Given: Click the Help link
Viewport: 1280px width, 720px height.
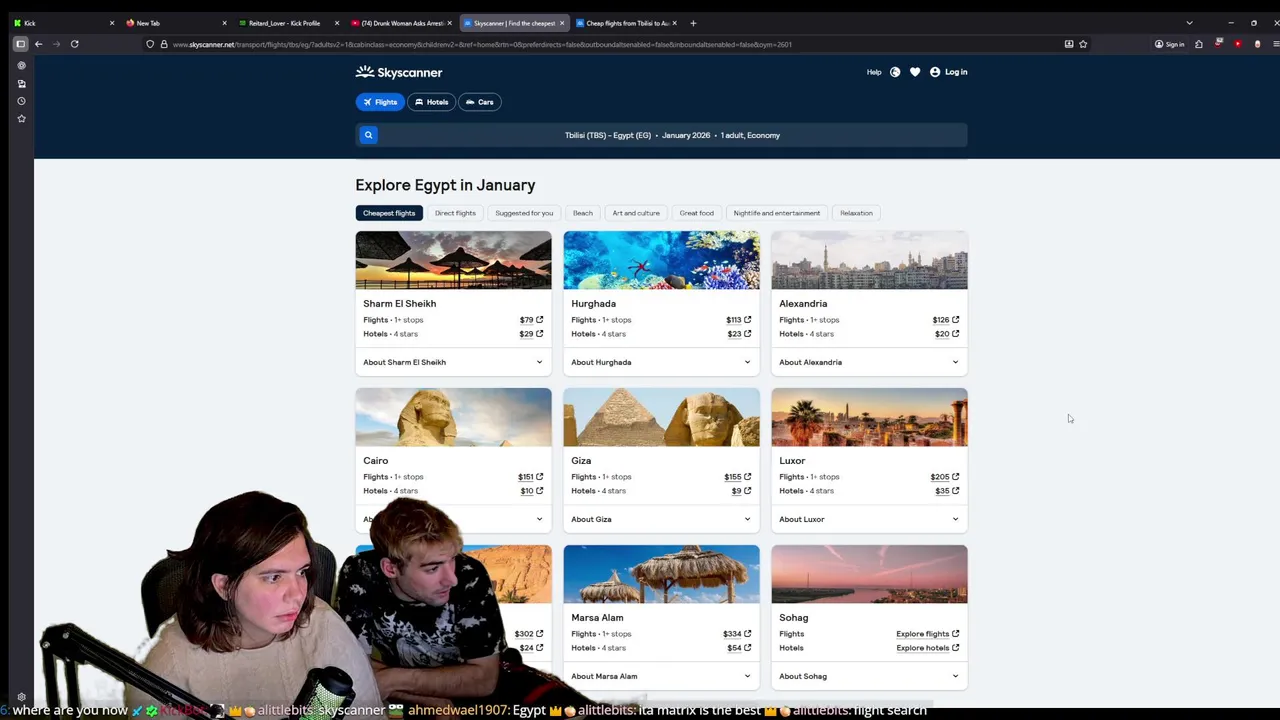Looking at the screenshot, I should click(874, 72).
